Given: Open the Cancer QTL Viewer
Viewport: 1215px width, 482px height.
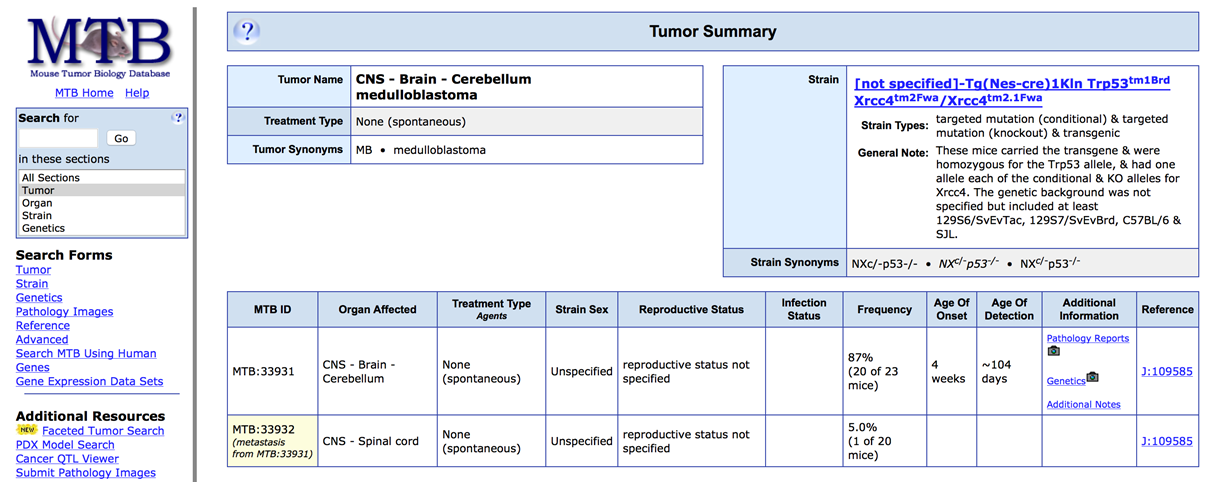Looking at the screenshot, I should coord(67,459).
